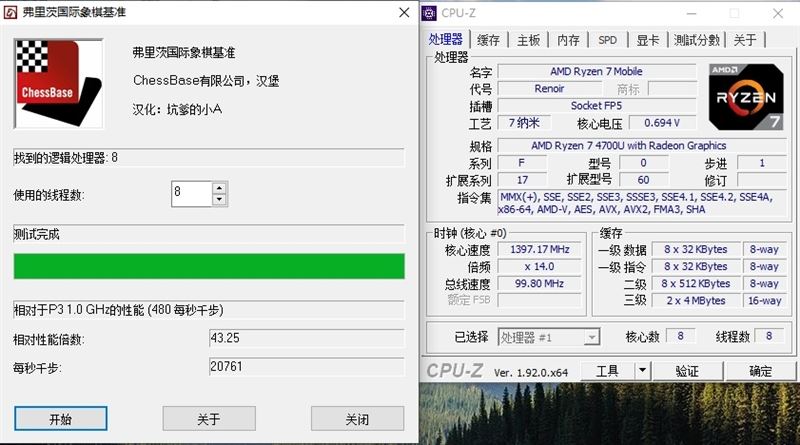Click the ChessBase logo image
The width and height of the screenshot is (800, 445).
59,84
